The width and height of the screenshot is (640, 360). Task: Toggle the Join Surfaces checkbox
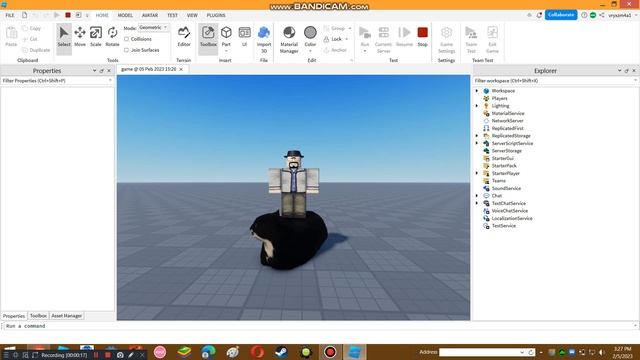(126, 50)
